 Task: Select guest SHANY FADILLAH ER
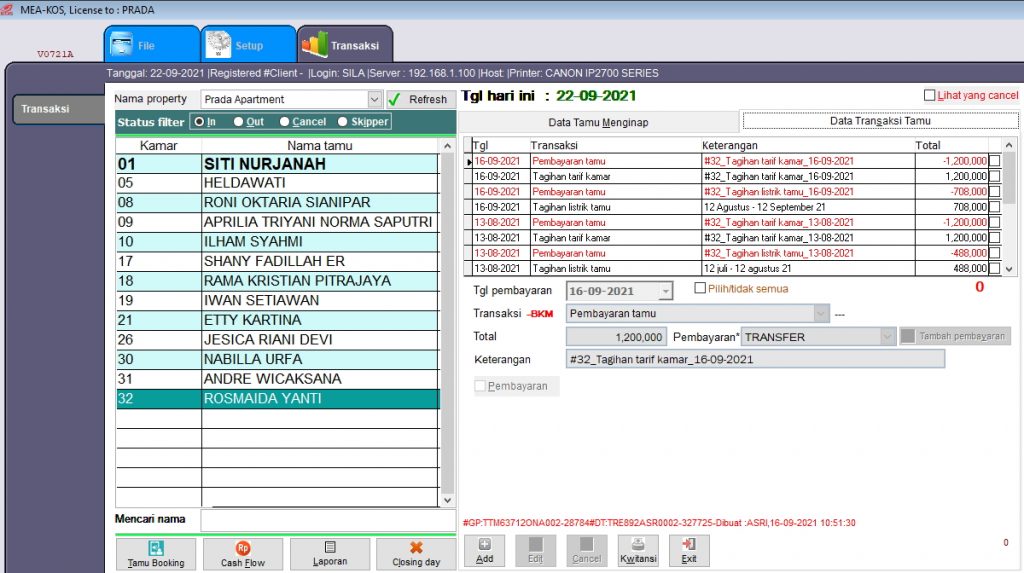tap(278, 261)
